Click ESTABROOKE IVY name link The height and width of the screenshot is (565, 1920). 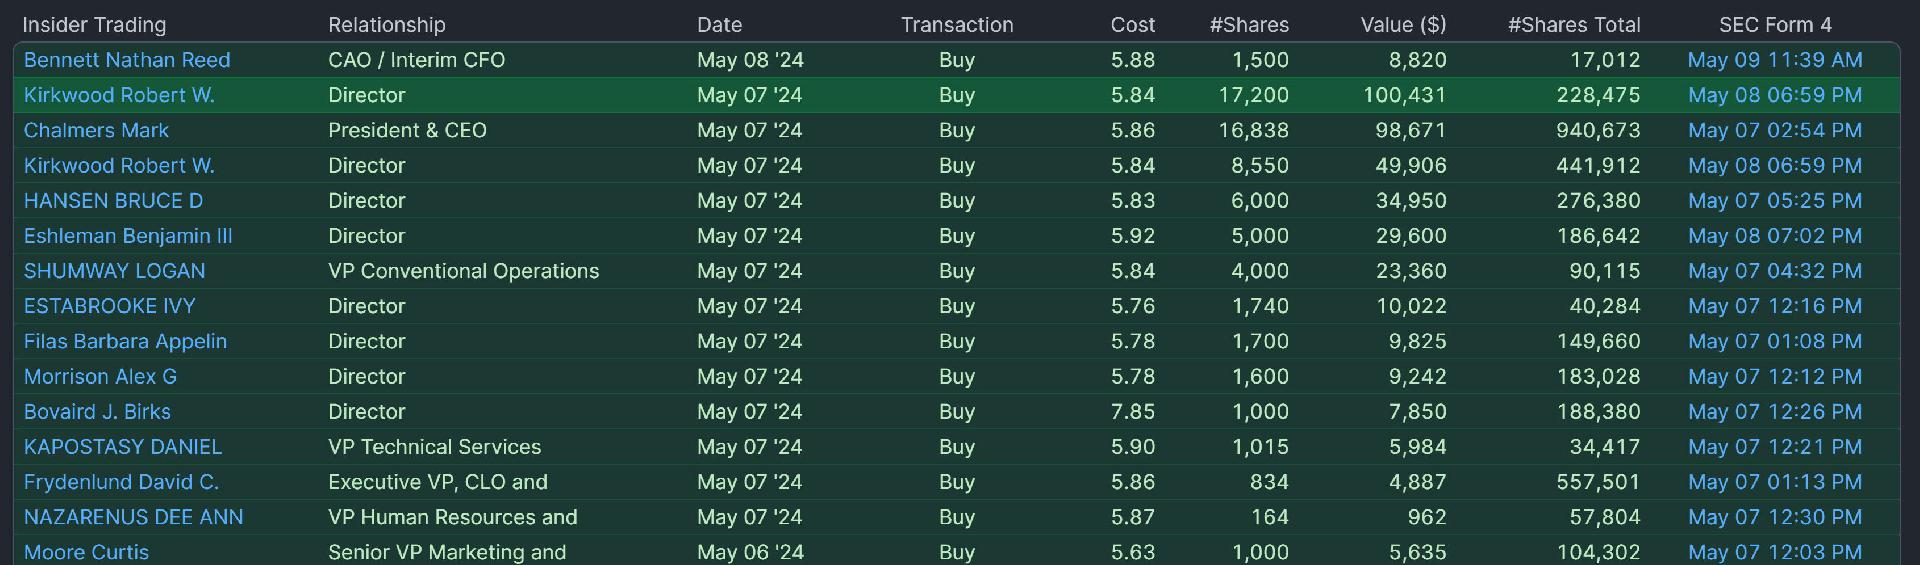pos(109,306)
